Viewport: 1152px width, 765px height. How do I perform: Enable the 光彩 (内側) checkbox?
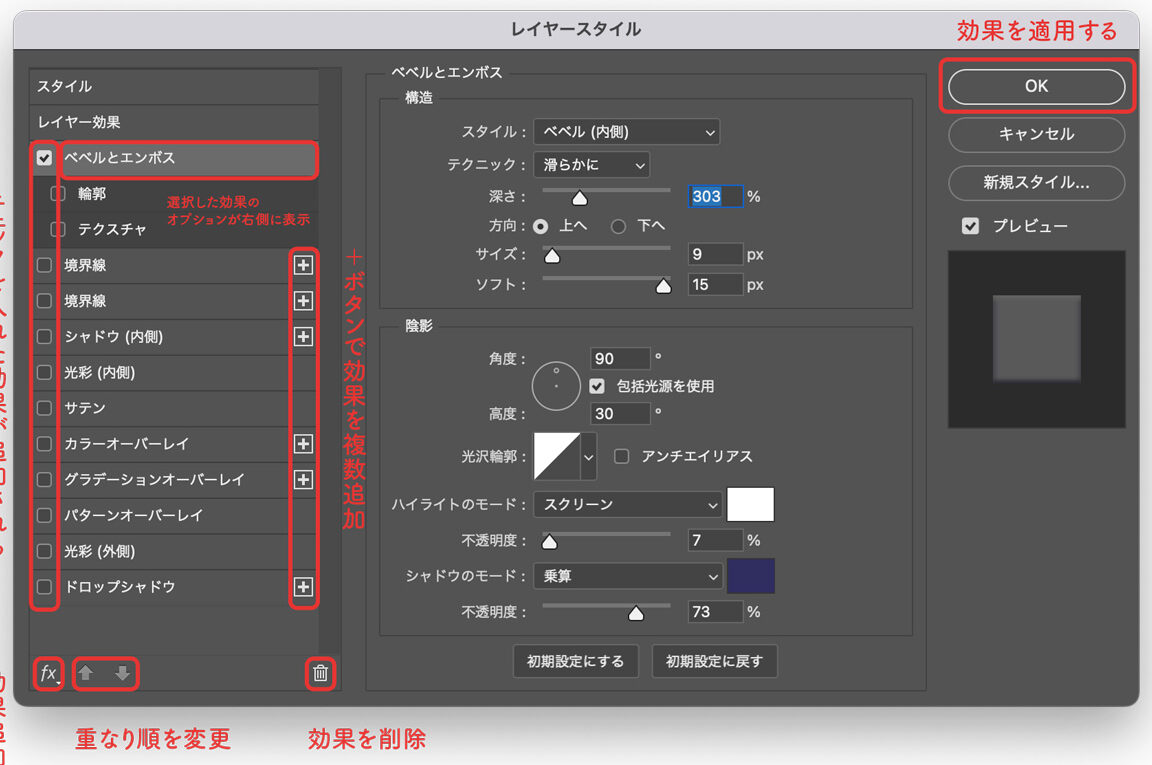pyautogui.click(x=44, y=373)
